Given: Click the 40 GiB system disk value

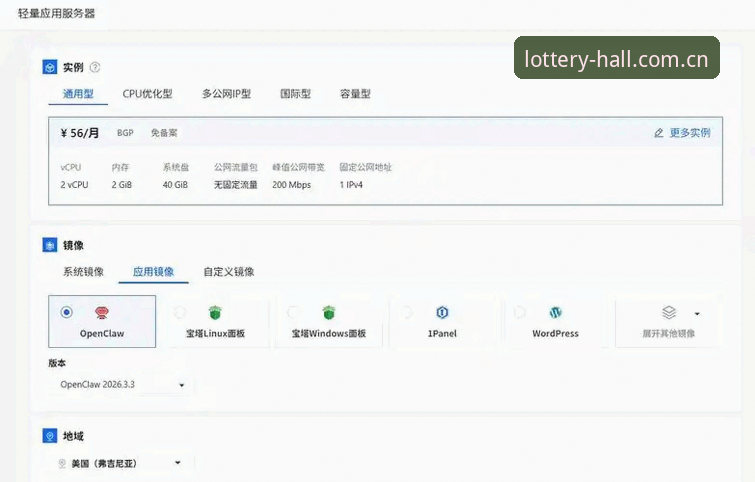Looking at the screenshot, I should point(175,185).
